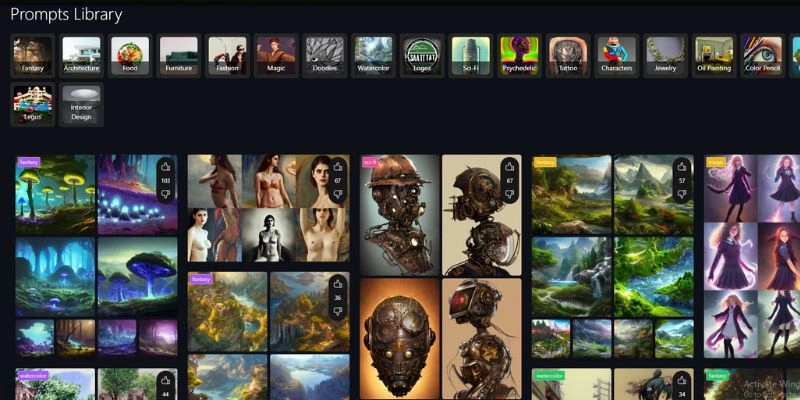Like the aerial river valley fantasy card
This screenshot has width=800, height=400.
click(338, 286)
